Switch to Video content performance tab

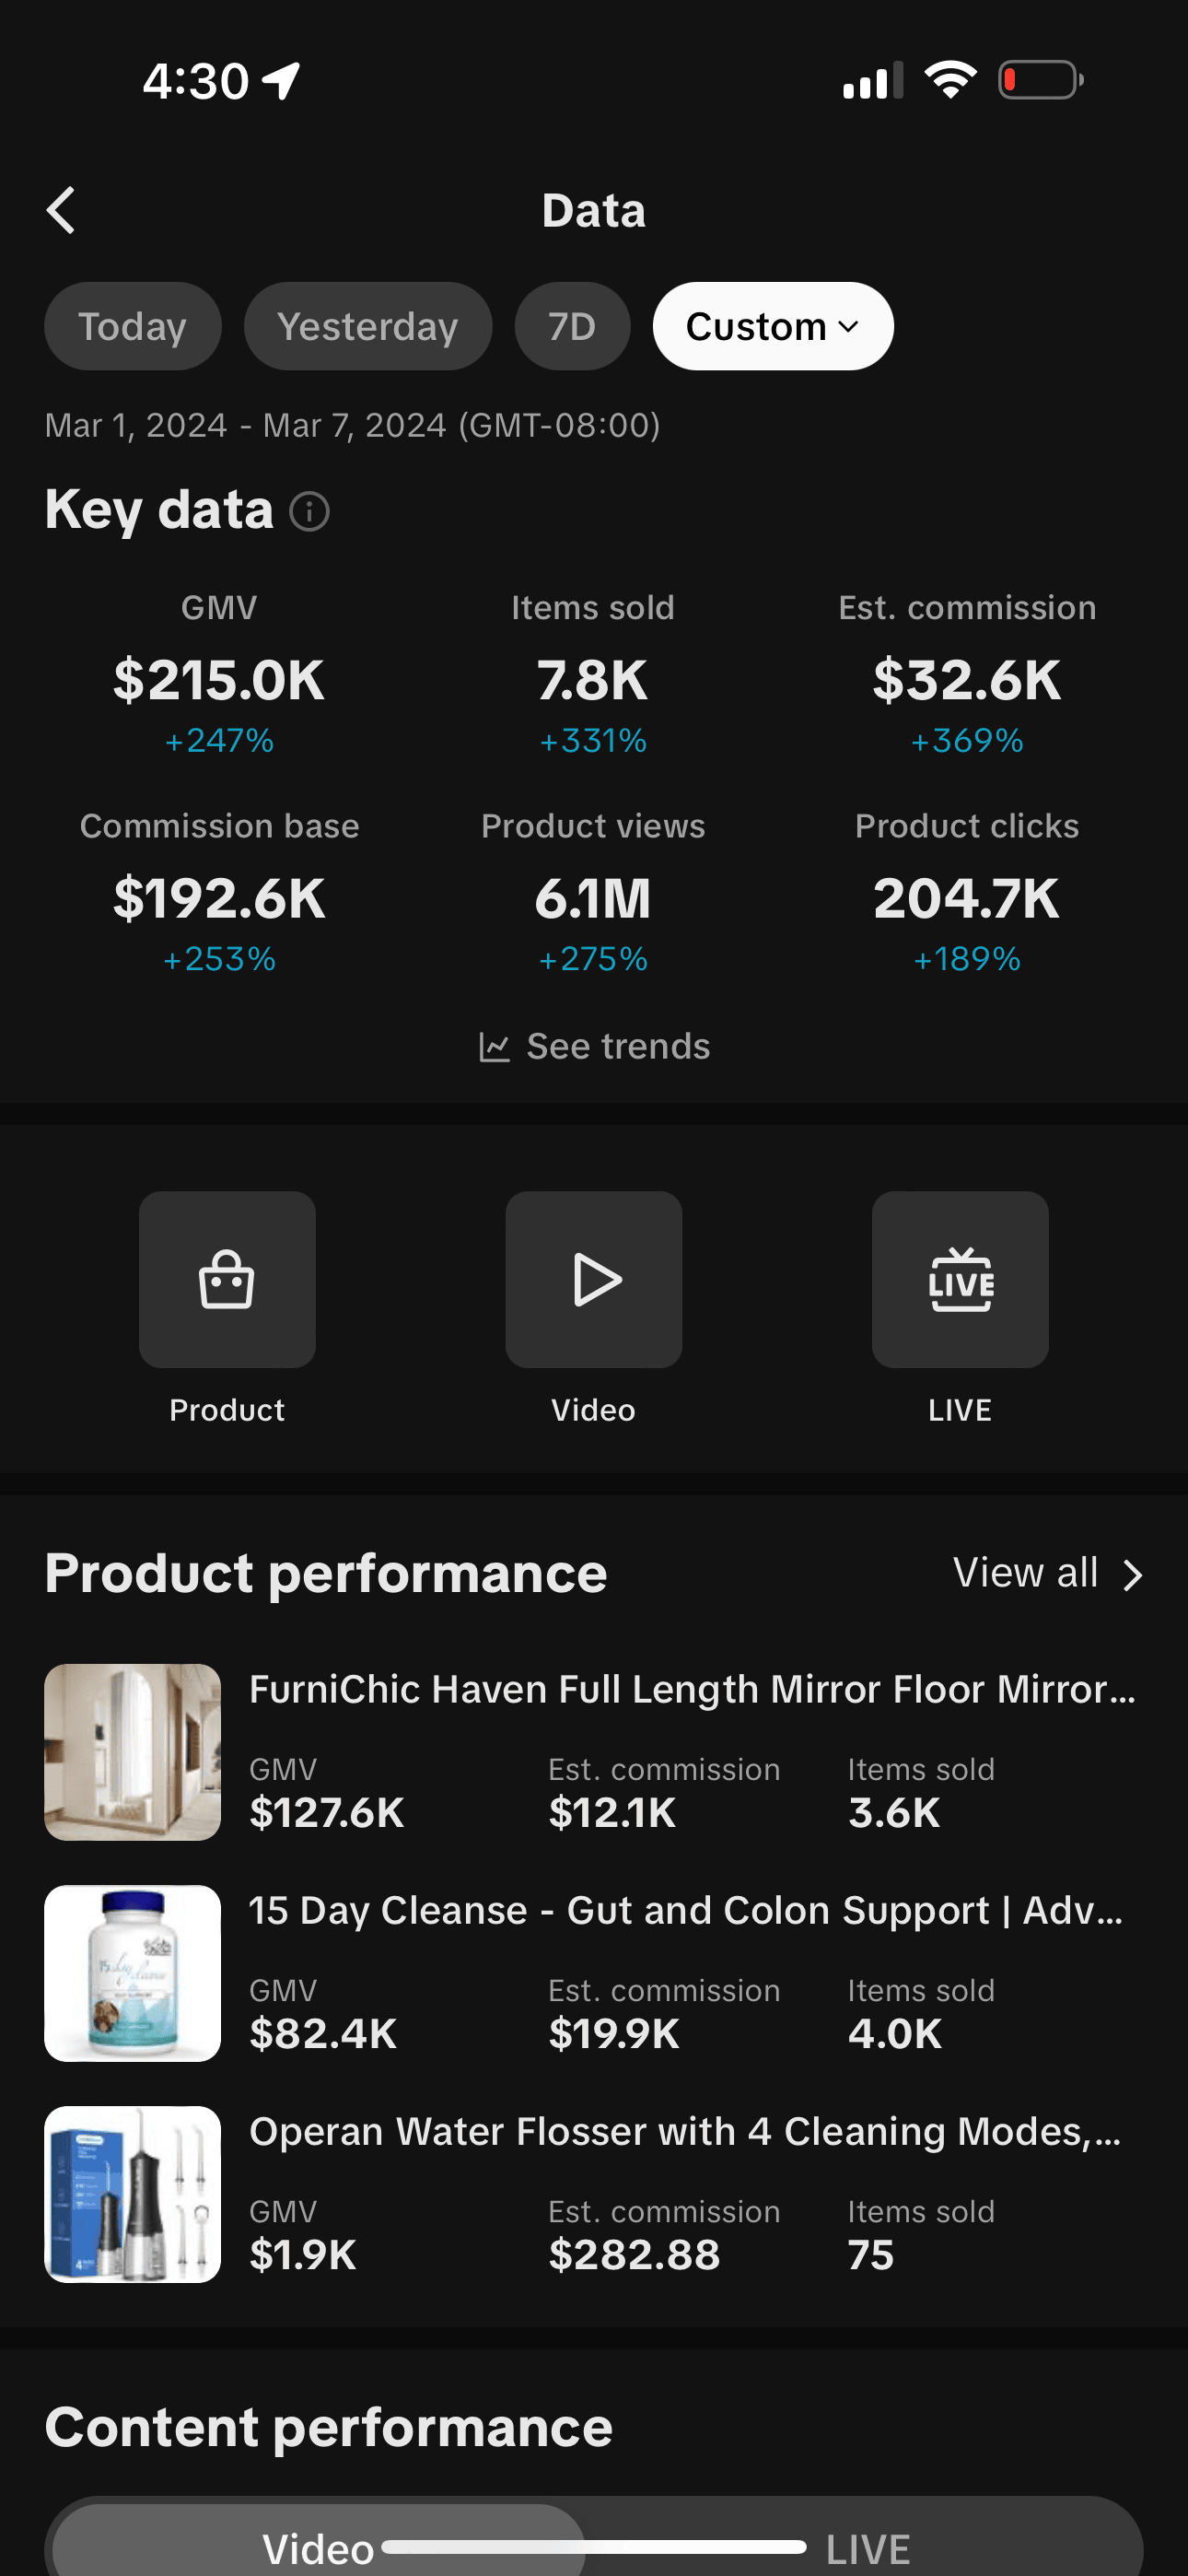[x=318, y=2546]
